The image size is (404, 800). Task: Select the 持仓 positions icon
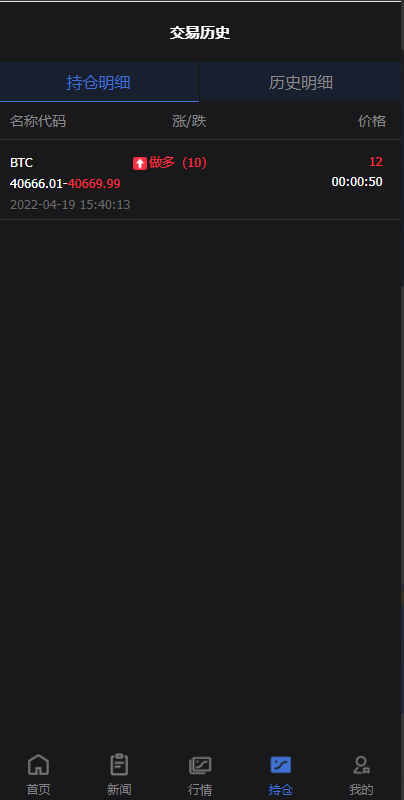[281, 765]
